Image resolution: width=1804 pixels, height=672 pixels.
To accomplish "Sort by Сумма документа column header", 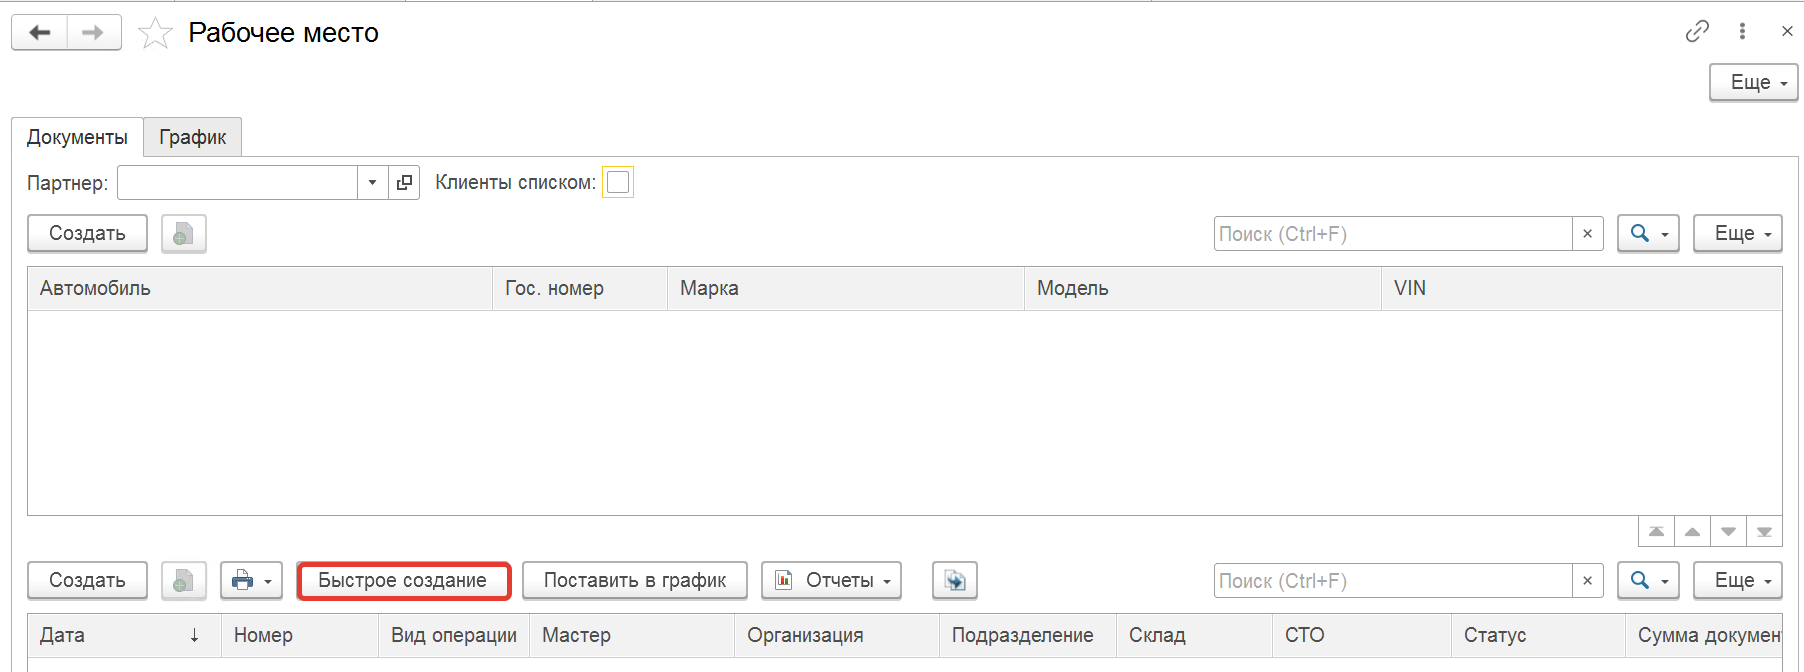I will click(x=1704, y=635).
